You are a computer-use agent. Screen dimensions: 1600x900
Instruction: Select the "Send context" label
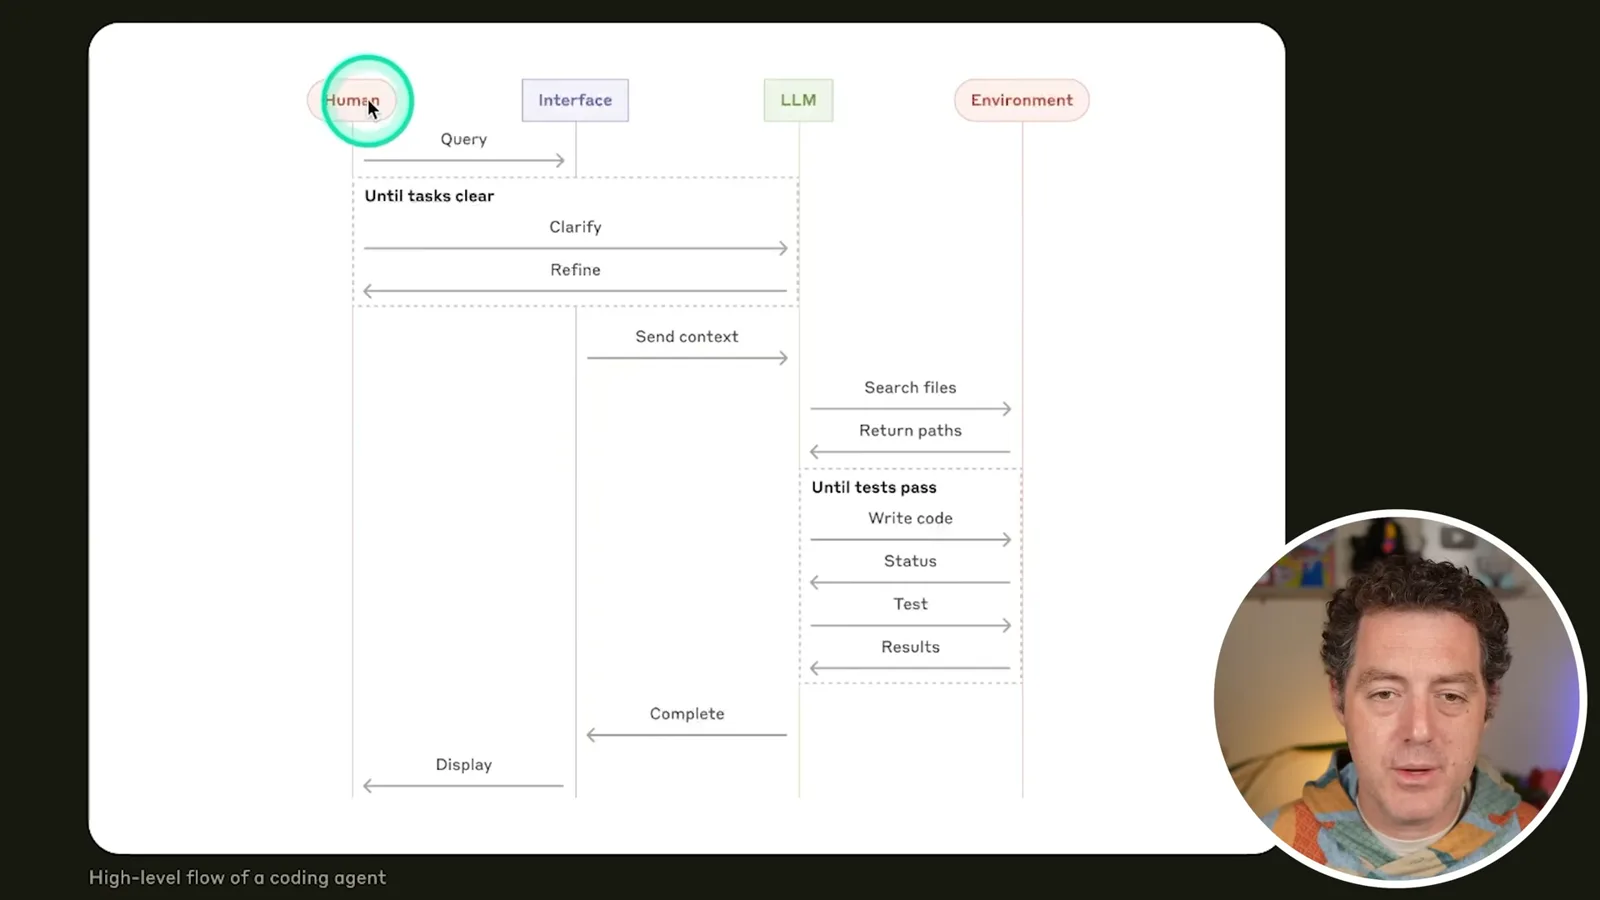pyautogui.click(x=687, y=337)
